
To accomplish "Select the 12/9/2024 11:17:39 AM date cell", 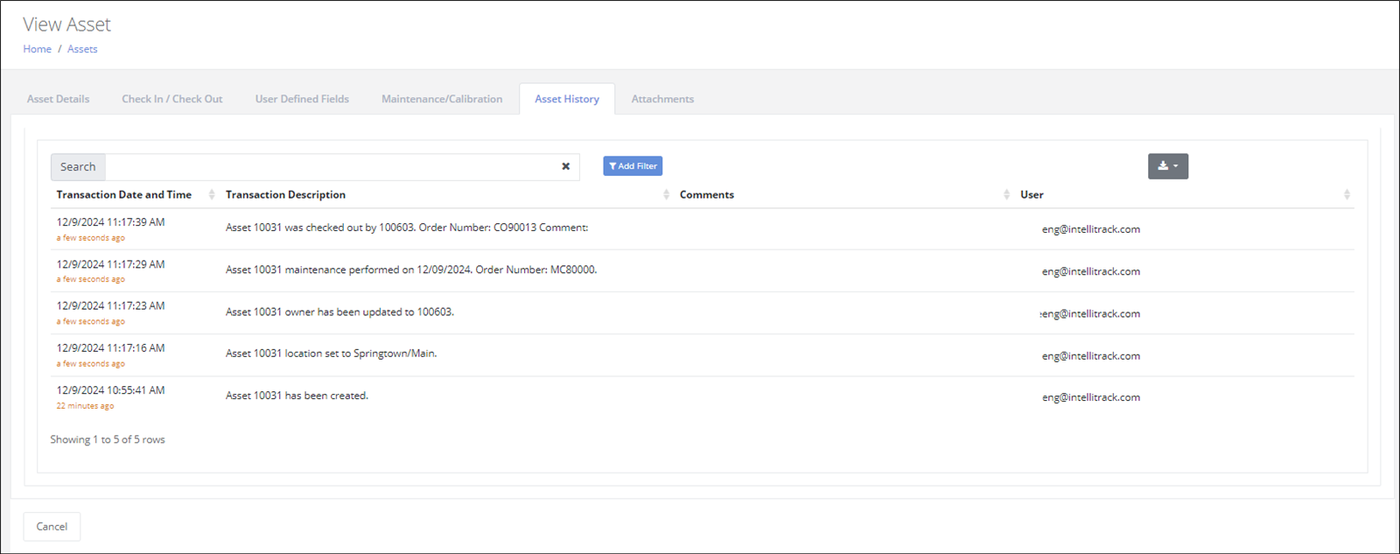I will point(111,222).
